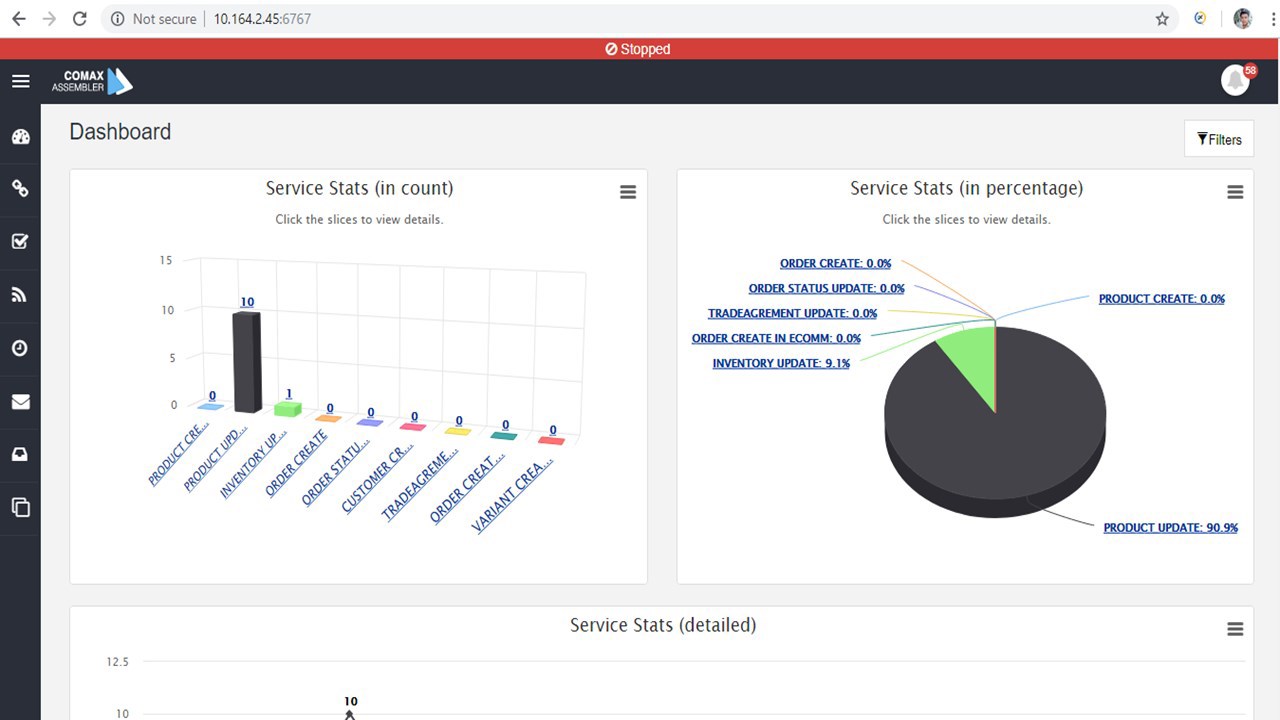Click the Service Stats (in count) title
This screenshot has height=720, width=1280.
click(359, 188)
